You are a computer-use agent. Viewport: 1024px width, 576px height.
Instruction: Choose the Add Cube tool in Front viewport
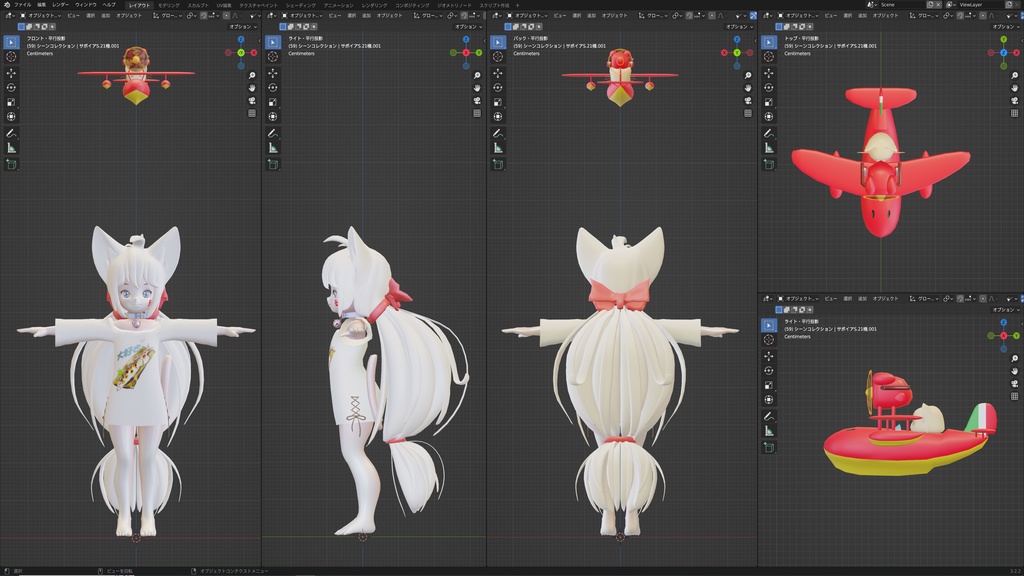[x=11, y=165]
